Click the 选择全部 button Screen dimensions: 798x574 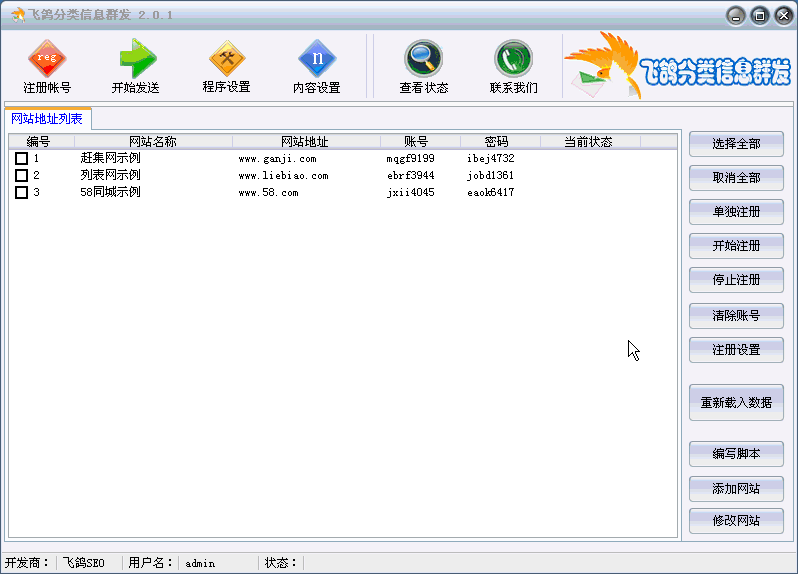736,144
